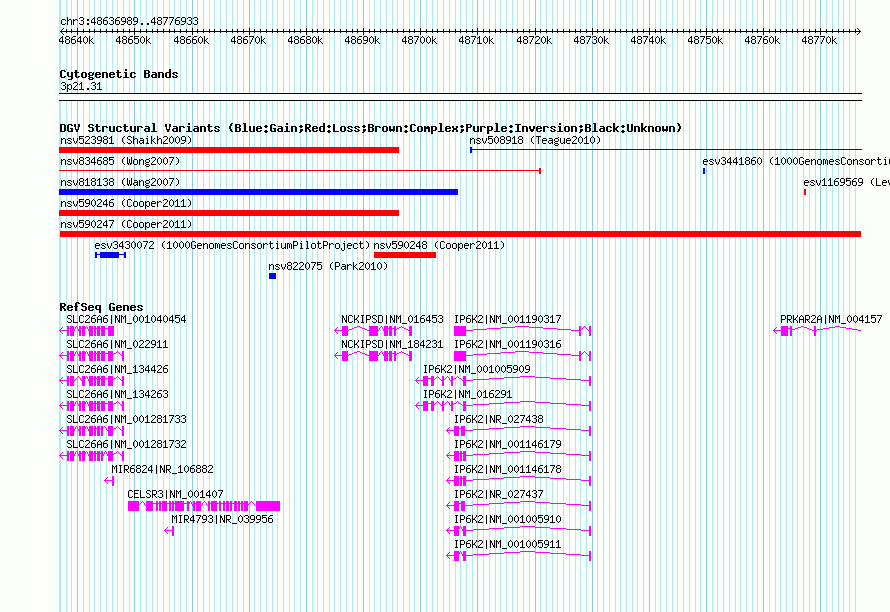Select the CELSR3 NM_001407 gene glyph
The width and height of the screenshot is (890, 612).
point(204,506)
